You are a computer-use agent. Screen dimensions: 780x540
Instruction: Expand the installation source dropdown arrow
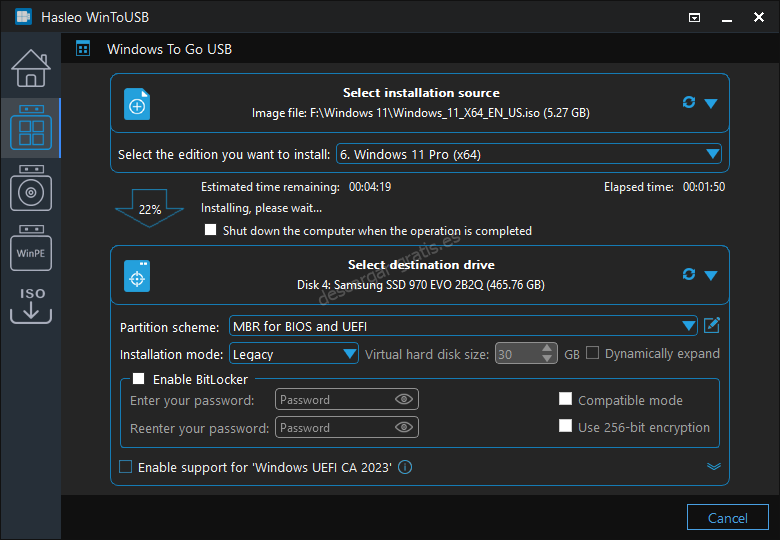(x=711, y=103)
